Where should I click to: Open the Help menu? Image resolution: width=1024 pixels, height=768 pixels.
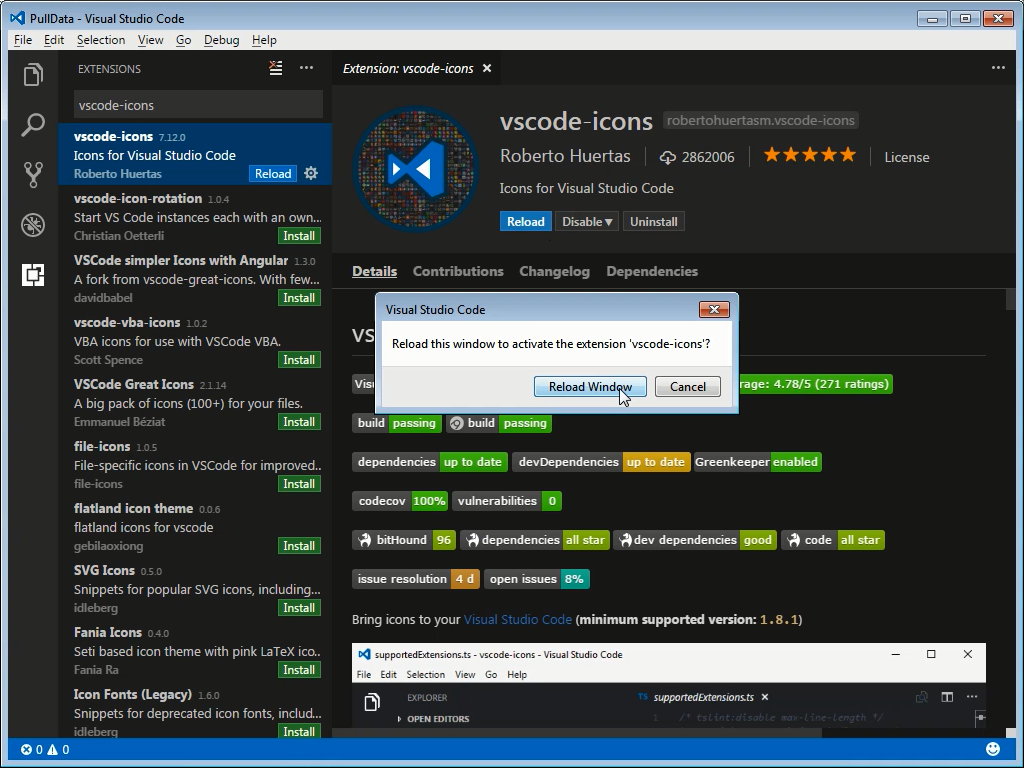pos(264,40)
